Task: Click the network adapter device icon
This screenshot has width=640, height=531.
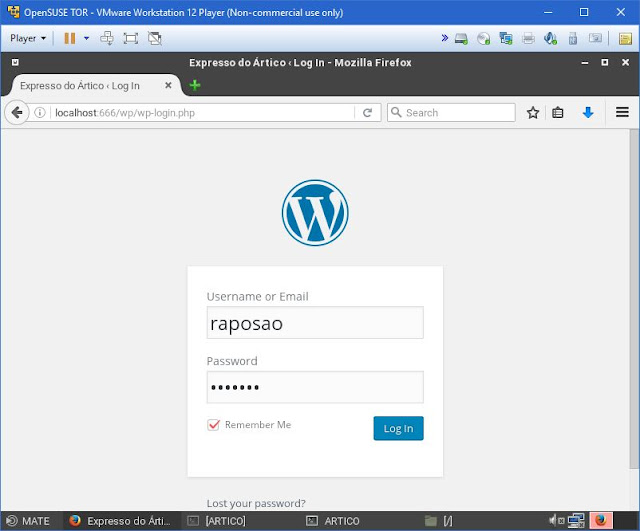Action: point(506,39)
